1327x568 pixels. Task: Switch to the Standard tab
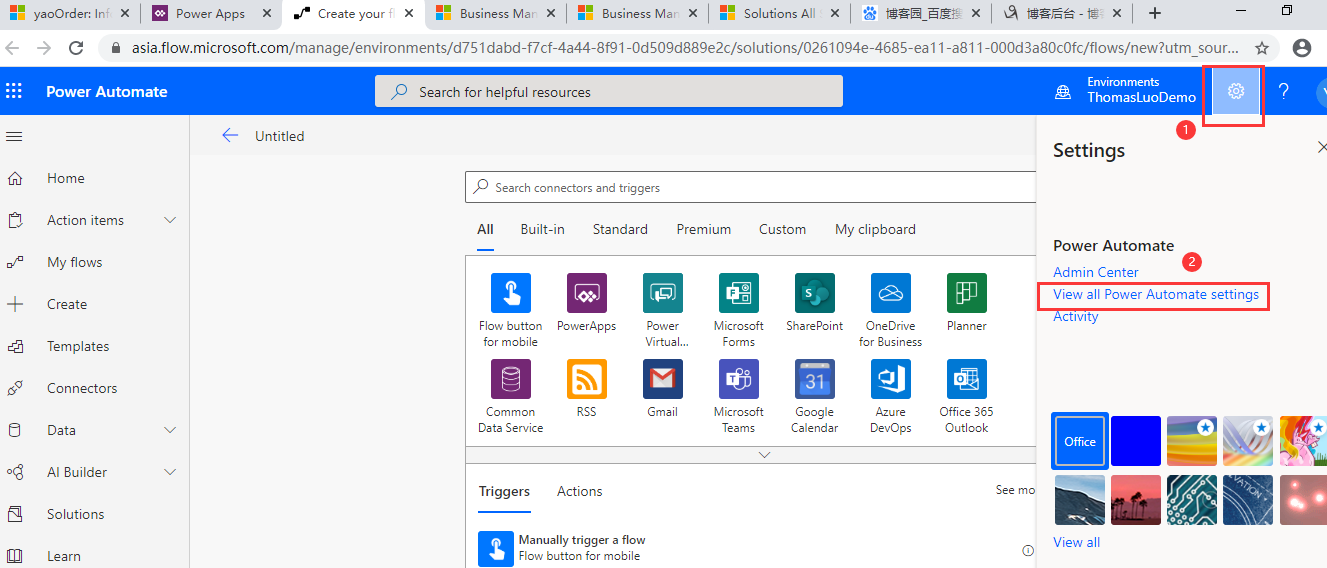pos(620,229)
